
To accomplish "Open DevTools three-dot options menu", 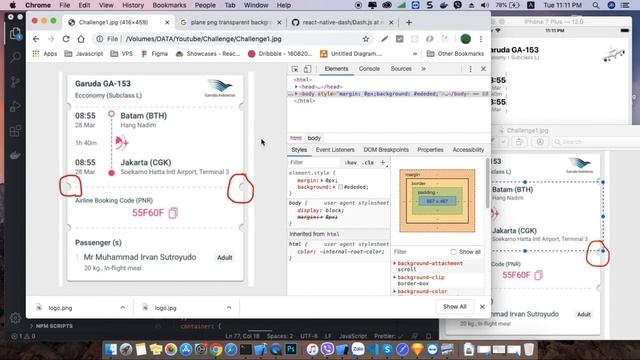I will click(470, 69).
